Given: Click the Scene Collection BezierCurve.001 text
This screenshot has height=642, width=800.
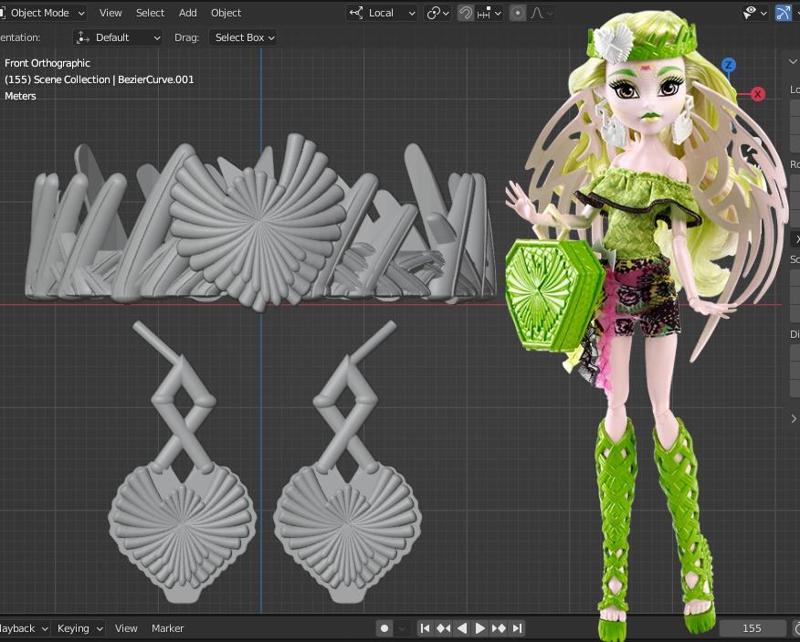Looking at the screenshot, I should point(99,80).
